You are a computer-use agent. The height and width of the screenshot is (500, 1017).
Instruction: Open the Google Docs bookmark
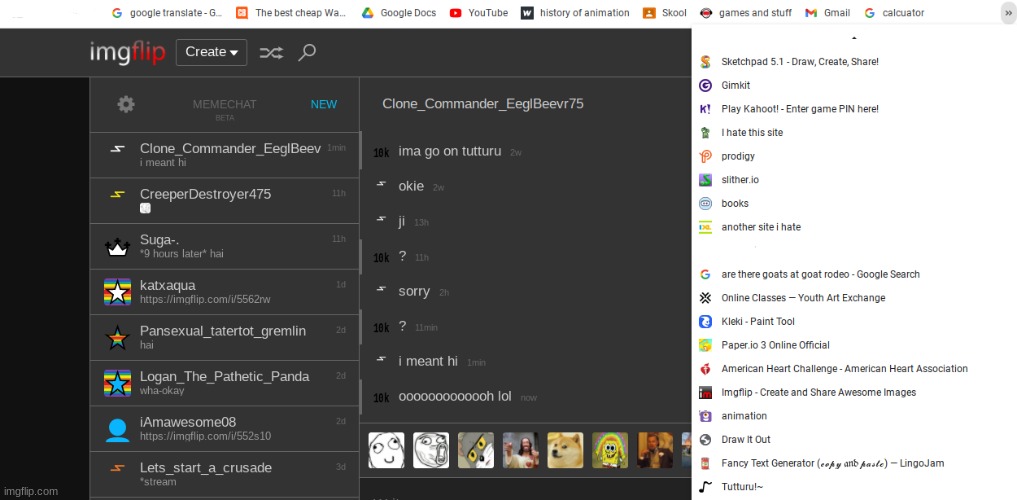pyautogui.click(x=399, y=13)
